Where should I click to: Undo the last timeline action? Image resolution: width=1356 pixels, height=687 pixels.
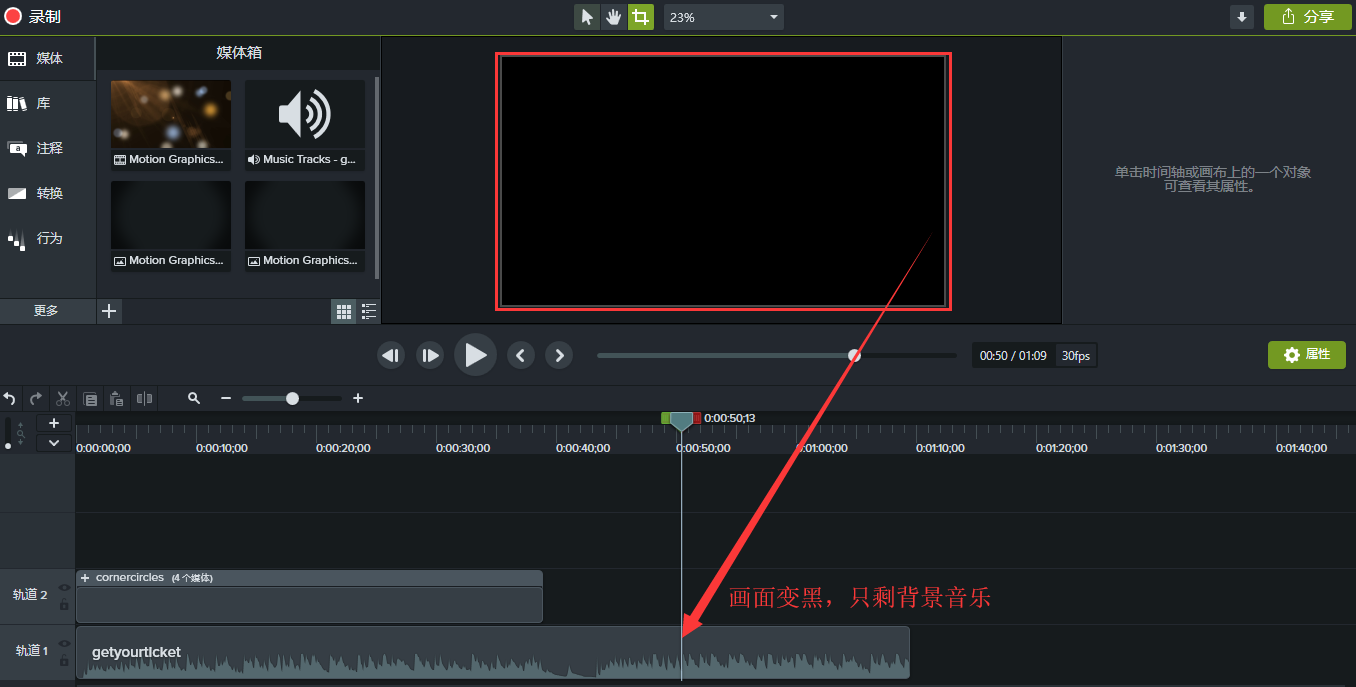pyautogui.click(x=10, y=398)
